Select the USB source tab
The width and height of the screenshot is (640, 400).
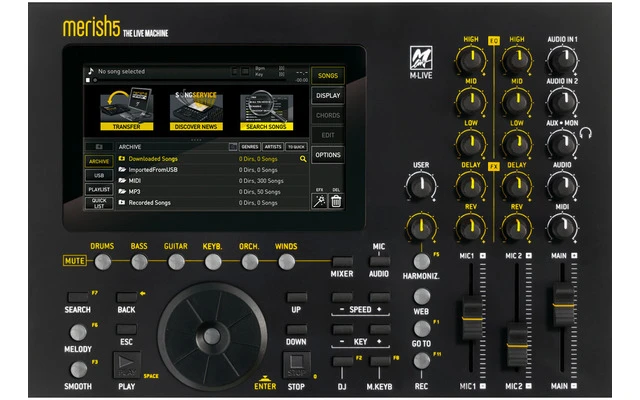[99, 176]
